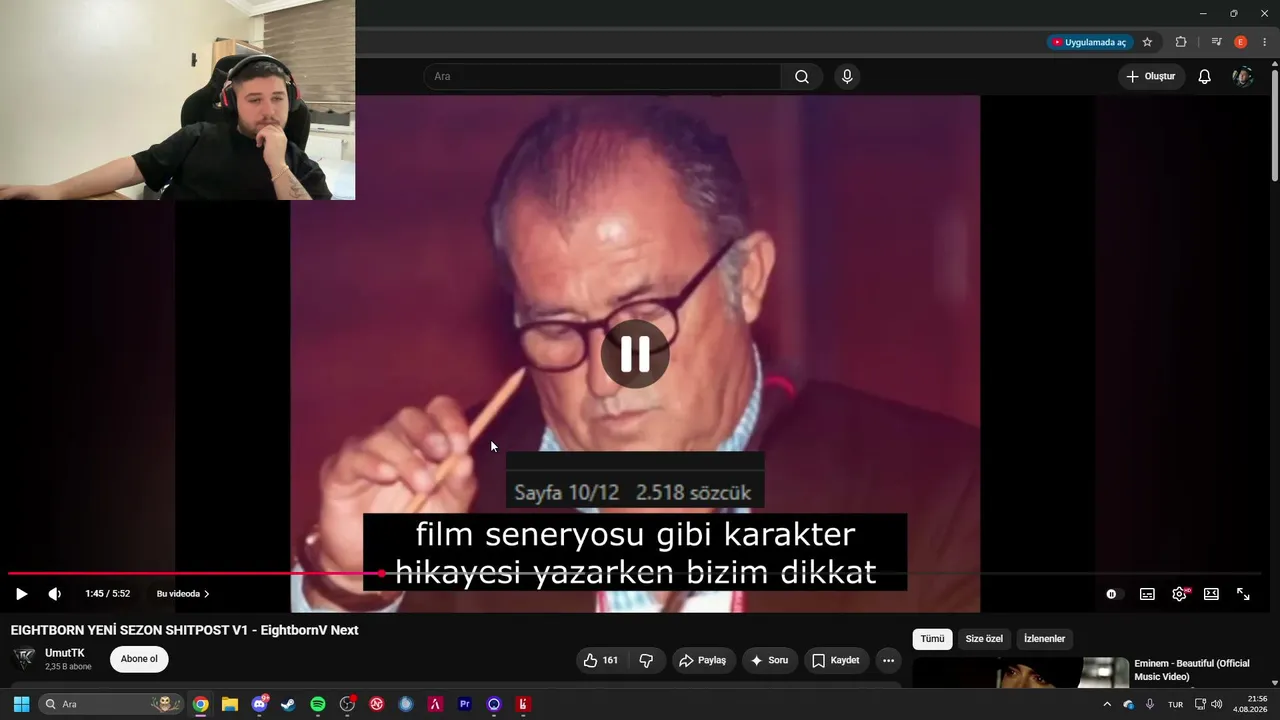Open Discord from the taskbar

(260, 704)
